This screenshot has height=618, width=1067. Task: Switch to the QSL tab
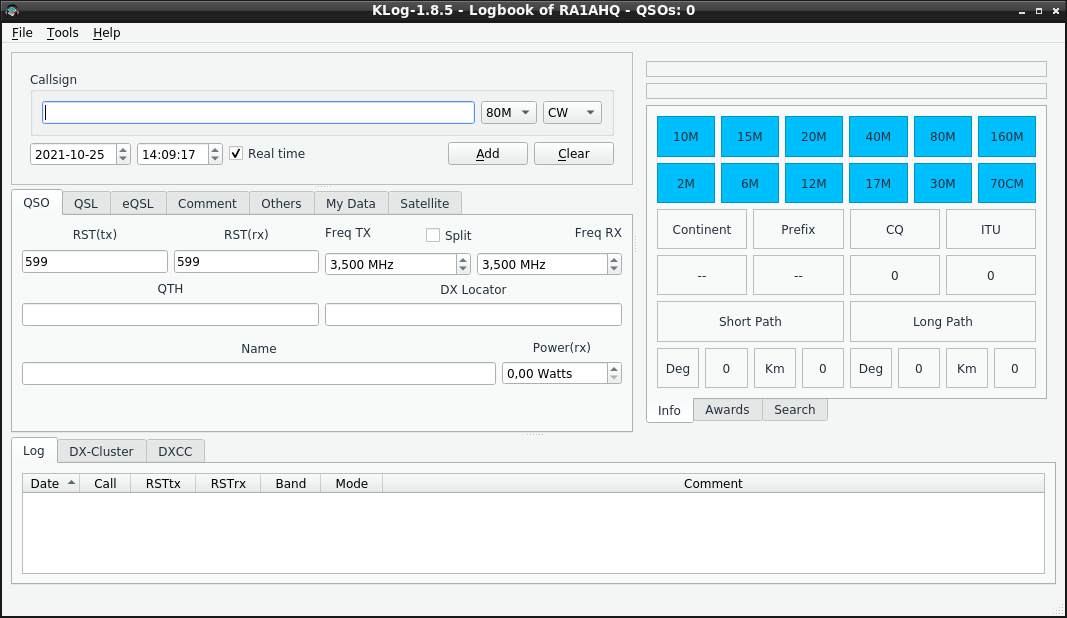click(86, 204)
